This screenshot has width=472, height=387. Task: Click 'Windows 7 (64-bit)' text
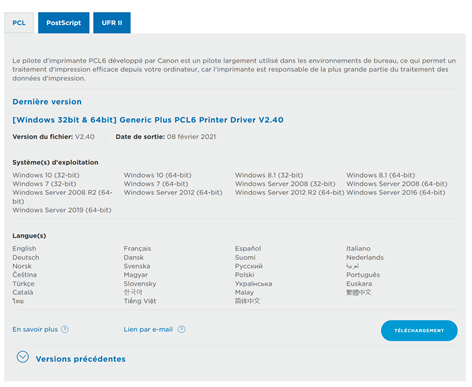pyautogui.click(x=156, y=184)
